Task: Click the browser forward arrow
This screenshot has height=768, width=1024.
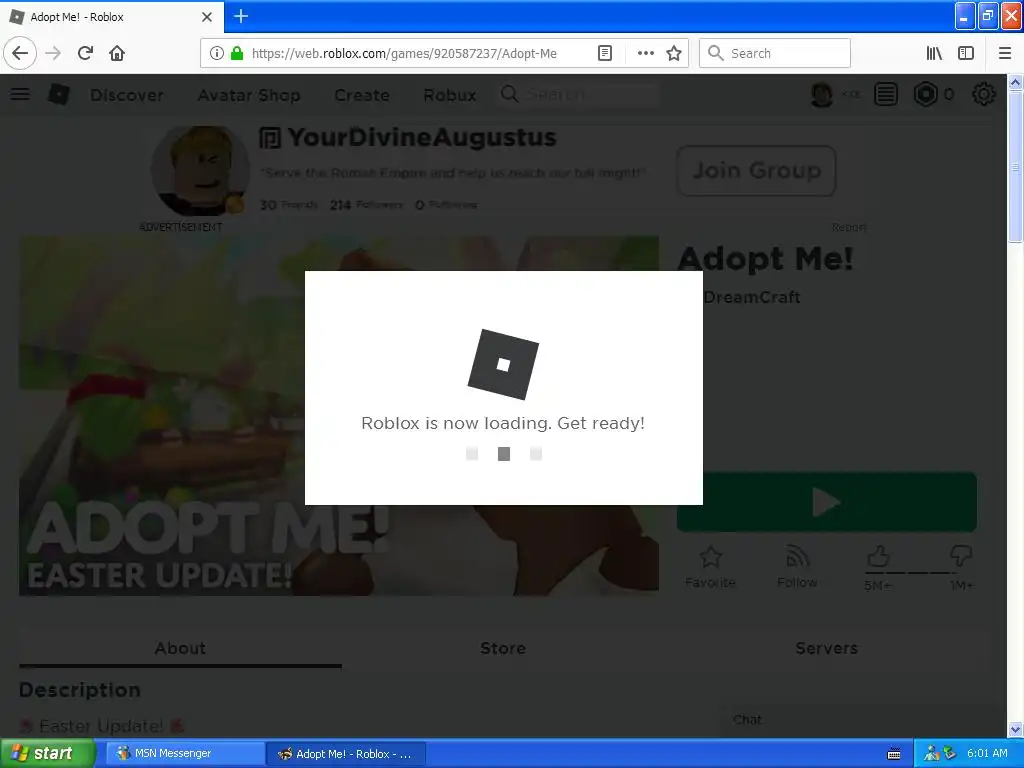Action: pos(53,53)
